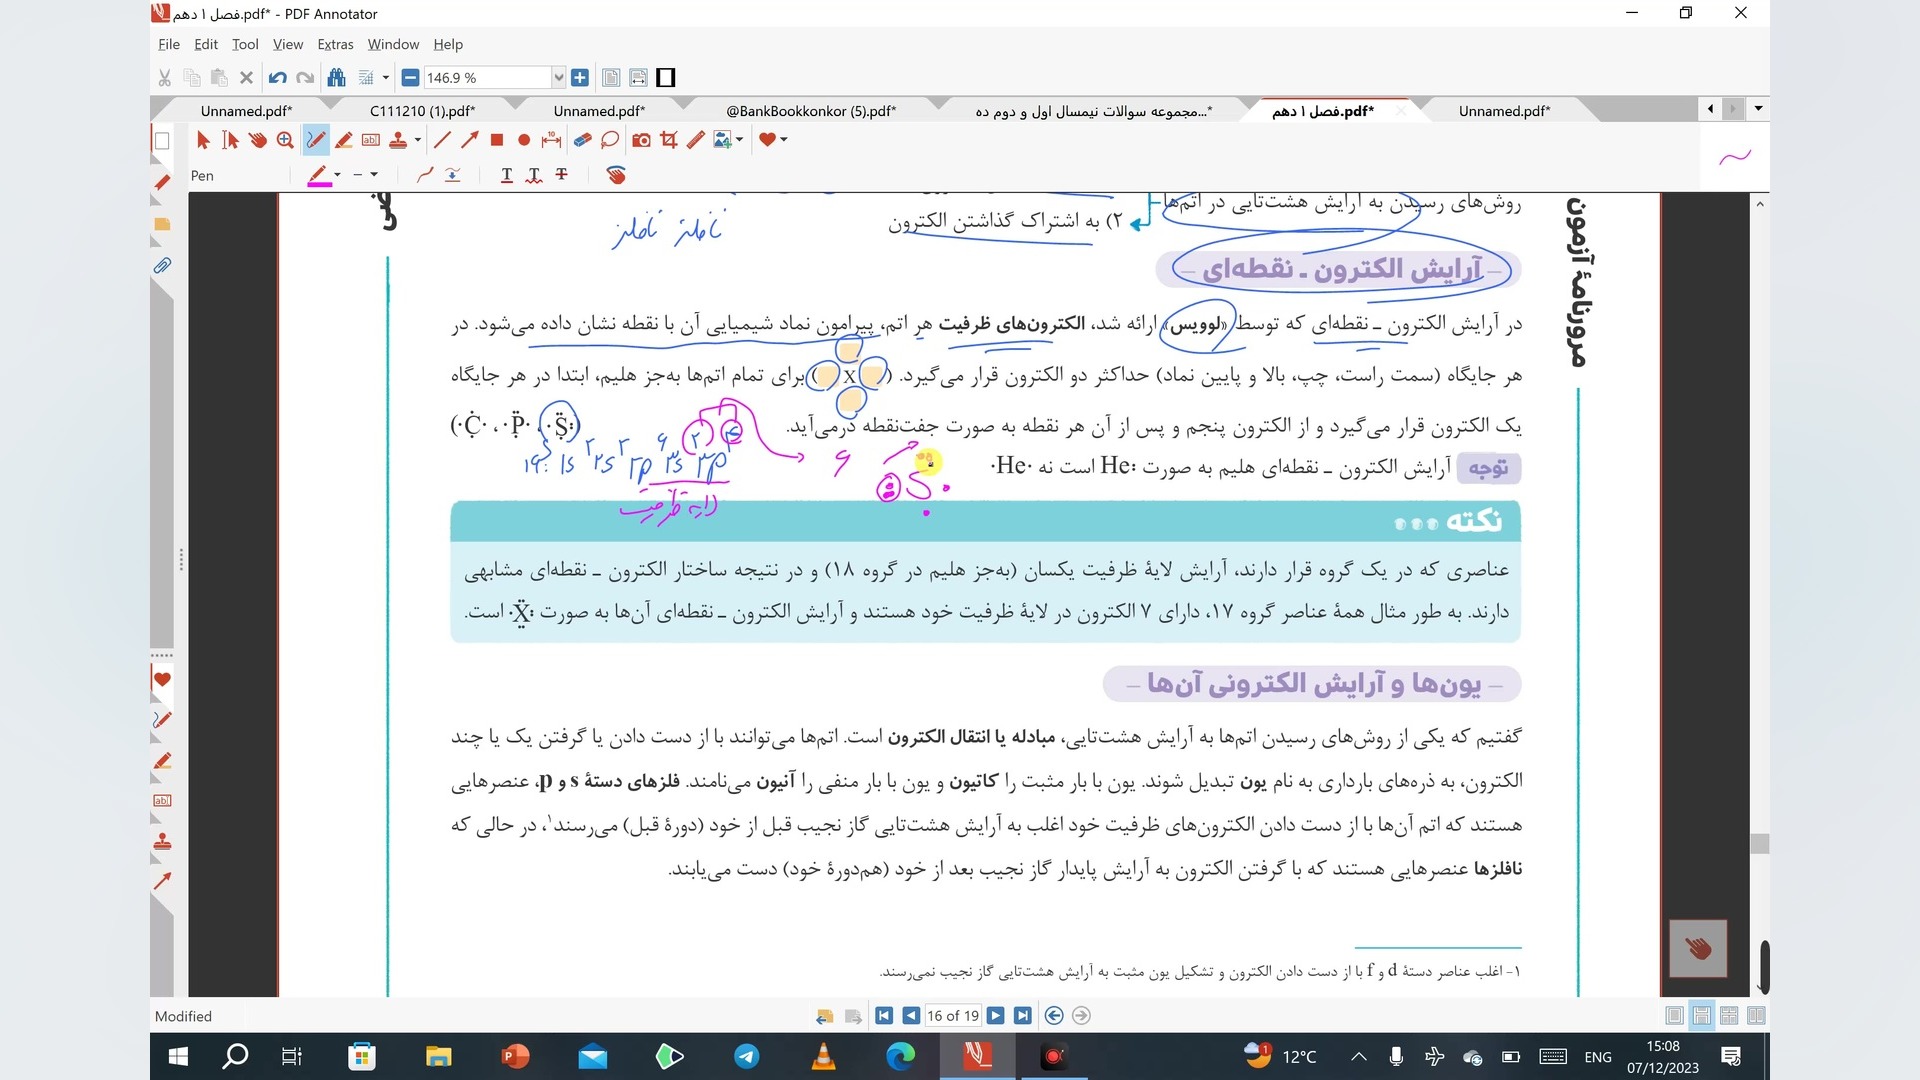Select the Crop pages tool
1920x1080 pixels.
tap(669, 140)
